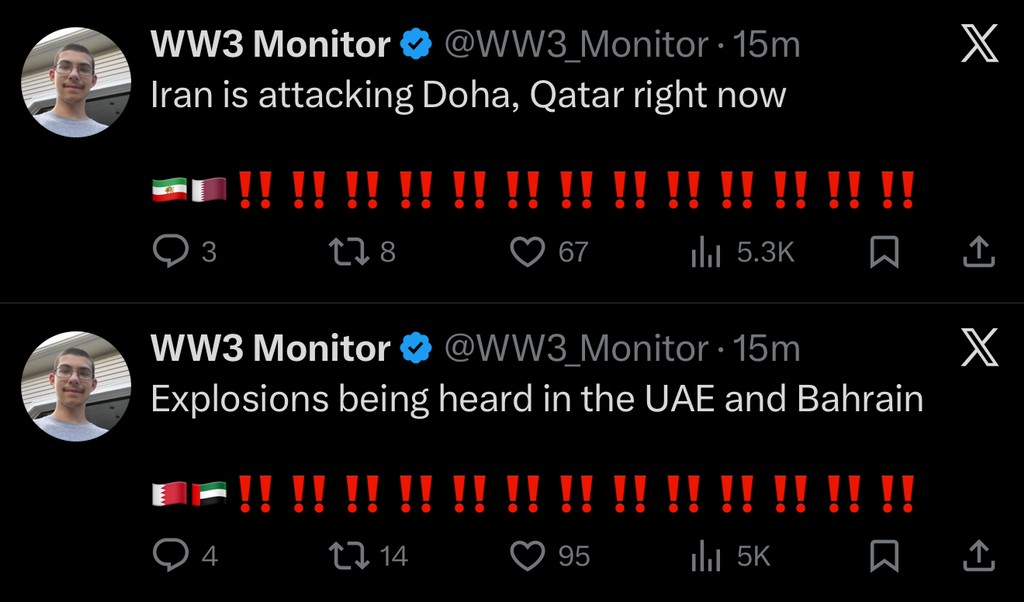Repost the UAE and Bahrain explosions tweet

pyautogui.click(x=348, y=555)
